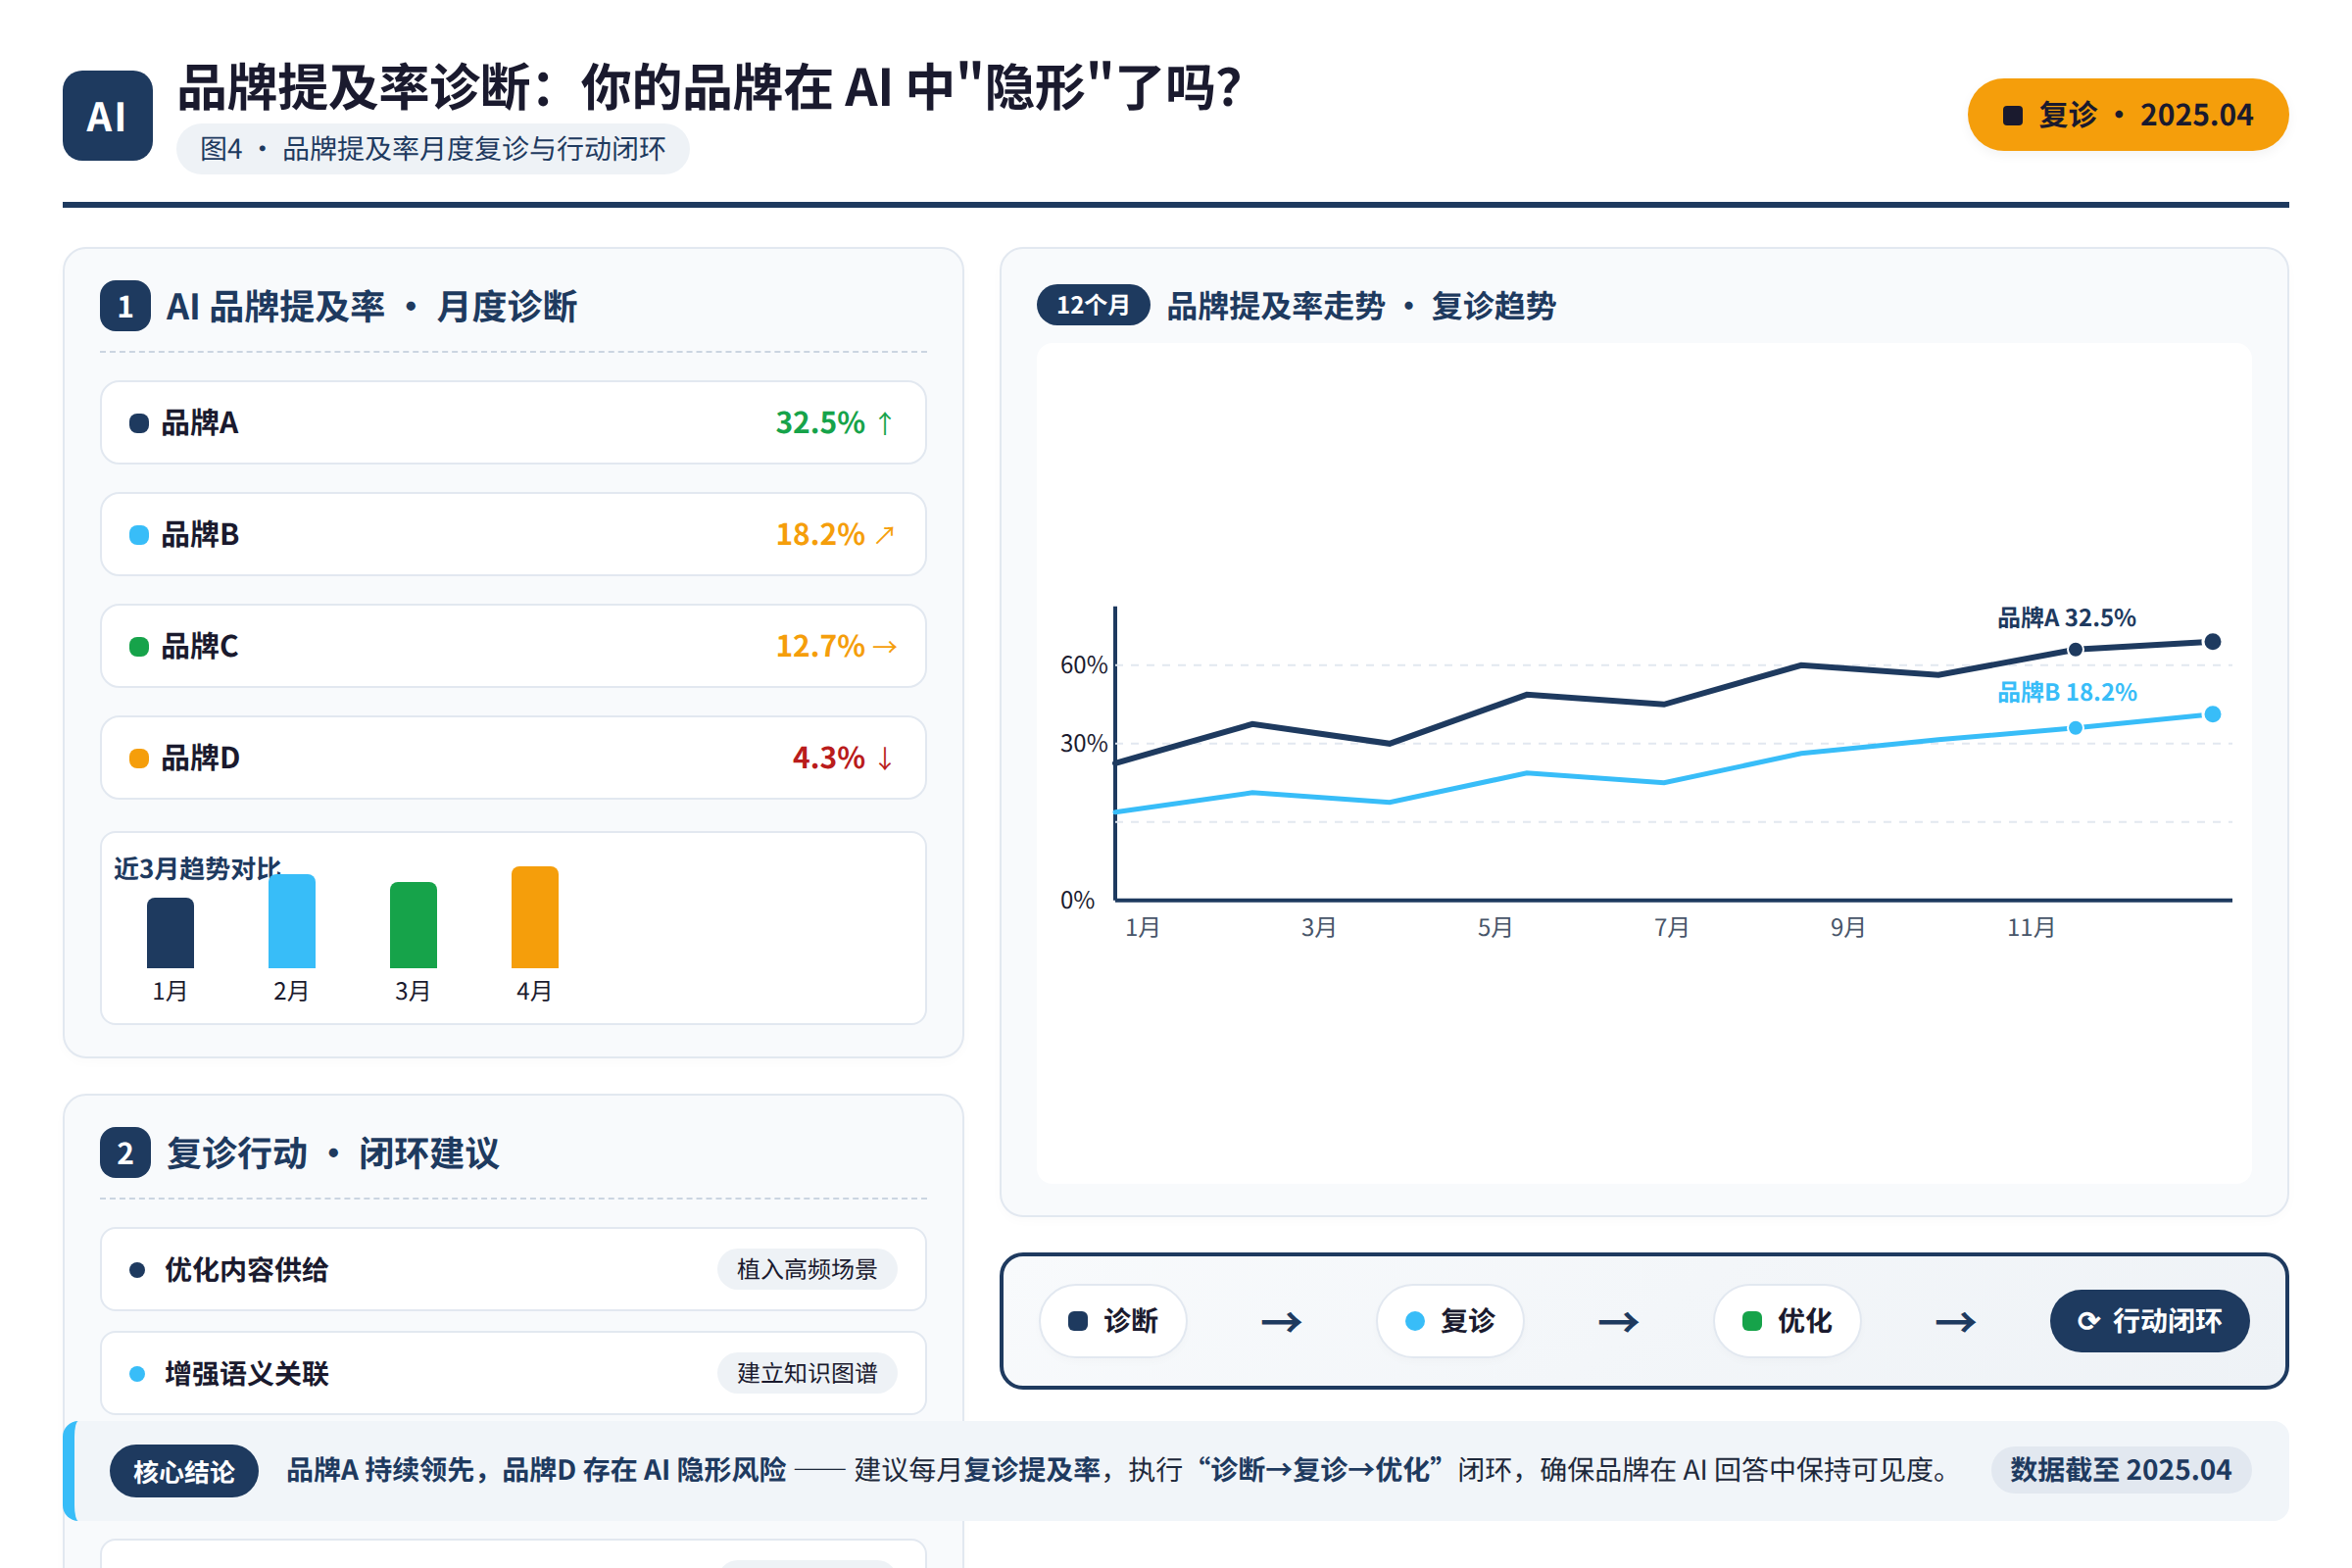
Task: Select the 品牌A row
Action: [x=513, y=422]
